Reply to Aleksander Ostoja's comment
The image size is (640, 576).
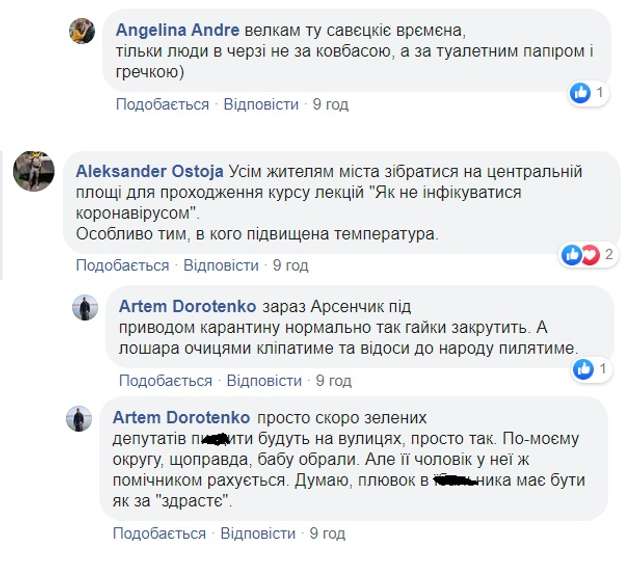click(221, 265)
